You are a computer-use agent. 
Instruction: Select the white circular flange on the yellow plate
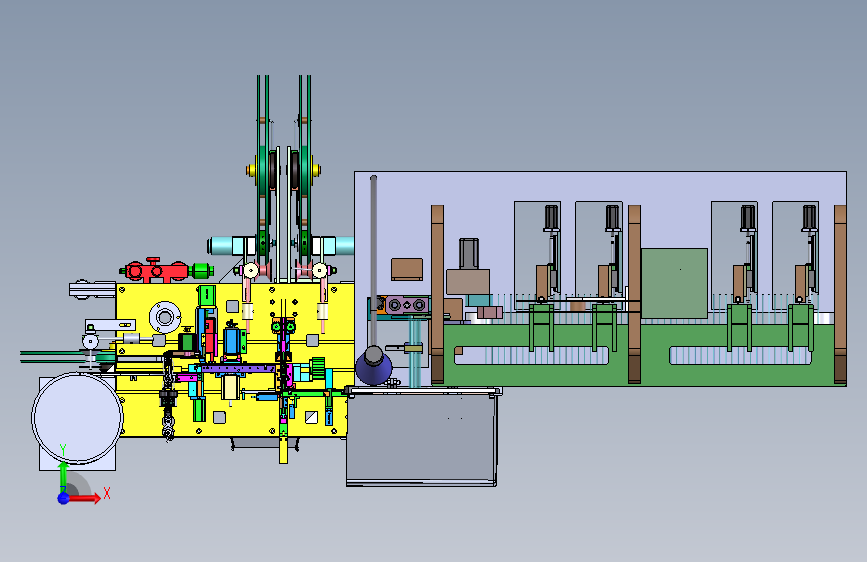click(x=165, y=317)
